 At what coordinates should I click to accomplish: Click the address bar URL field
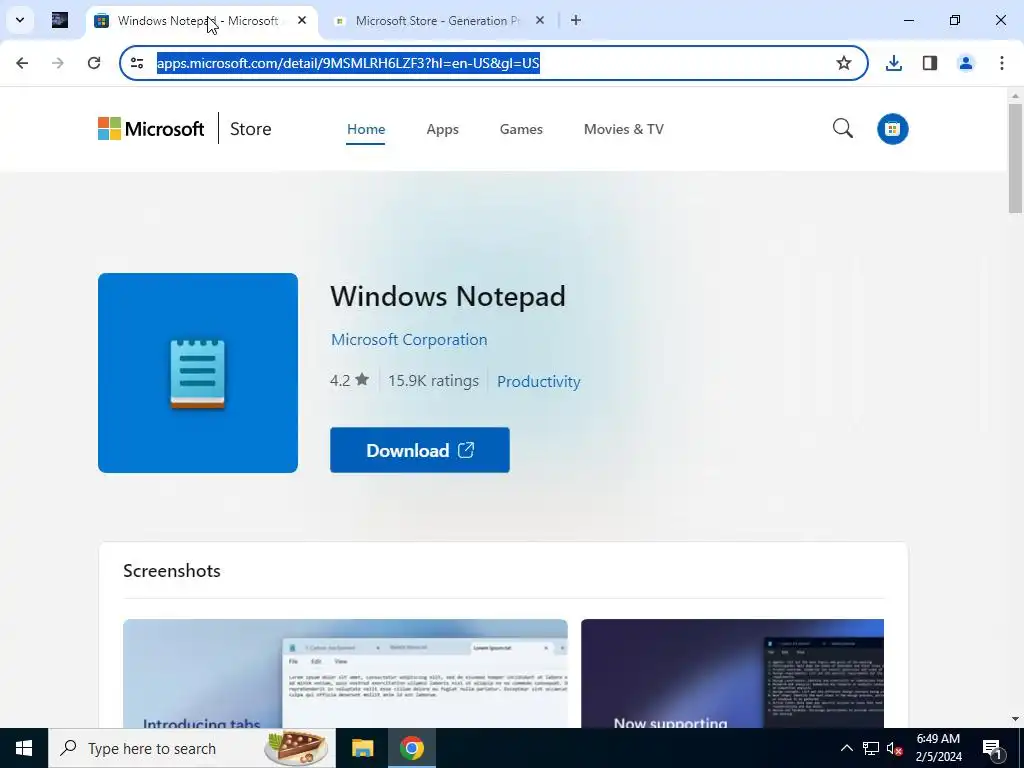[x=493, y=63]
